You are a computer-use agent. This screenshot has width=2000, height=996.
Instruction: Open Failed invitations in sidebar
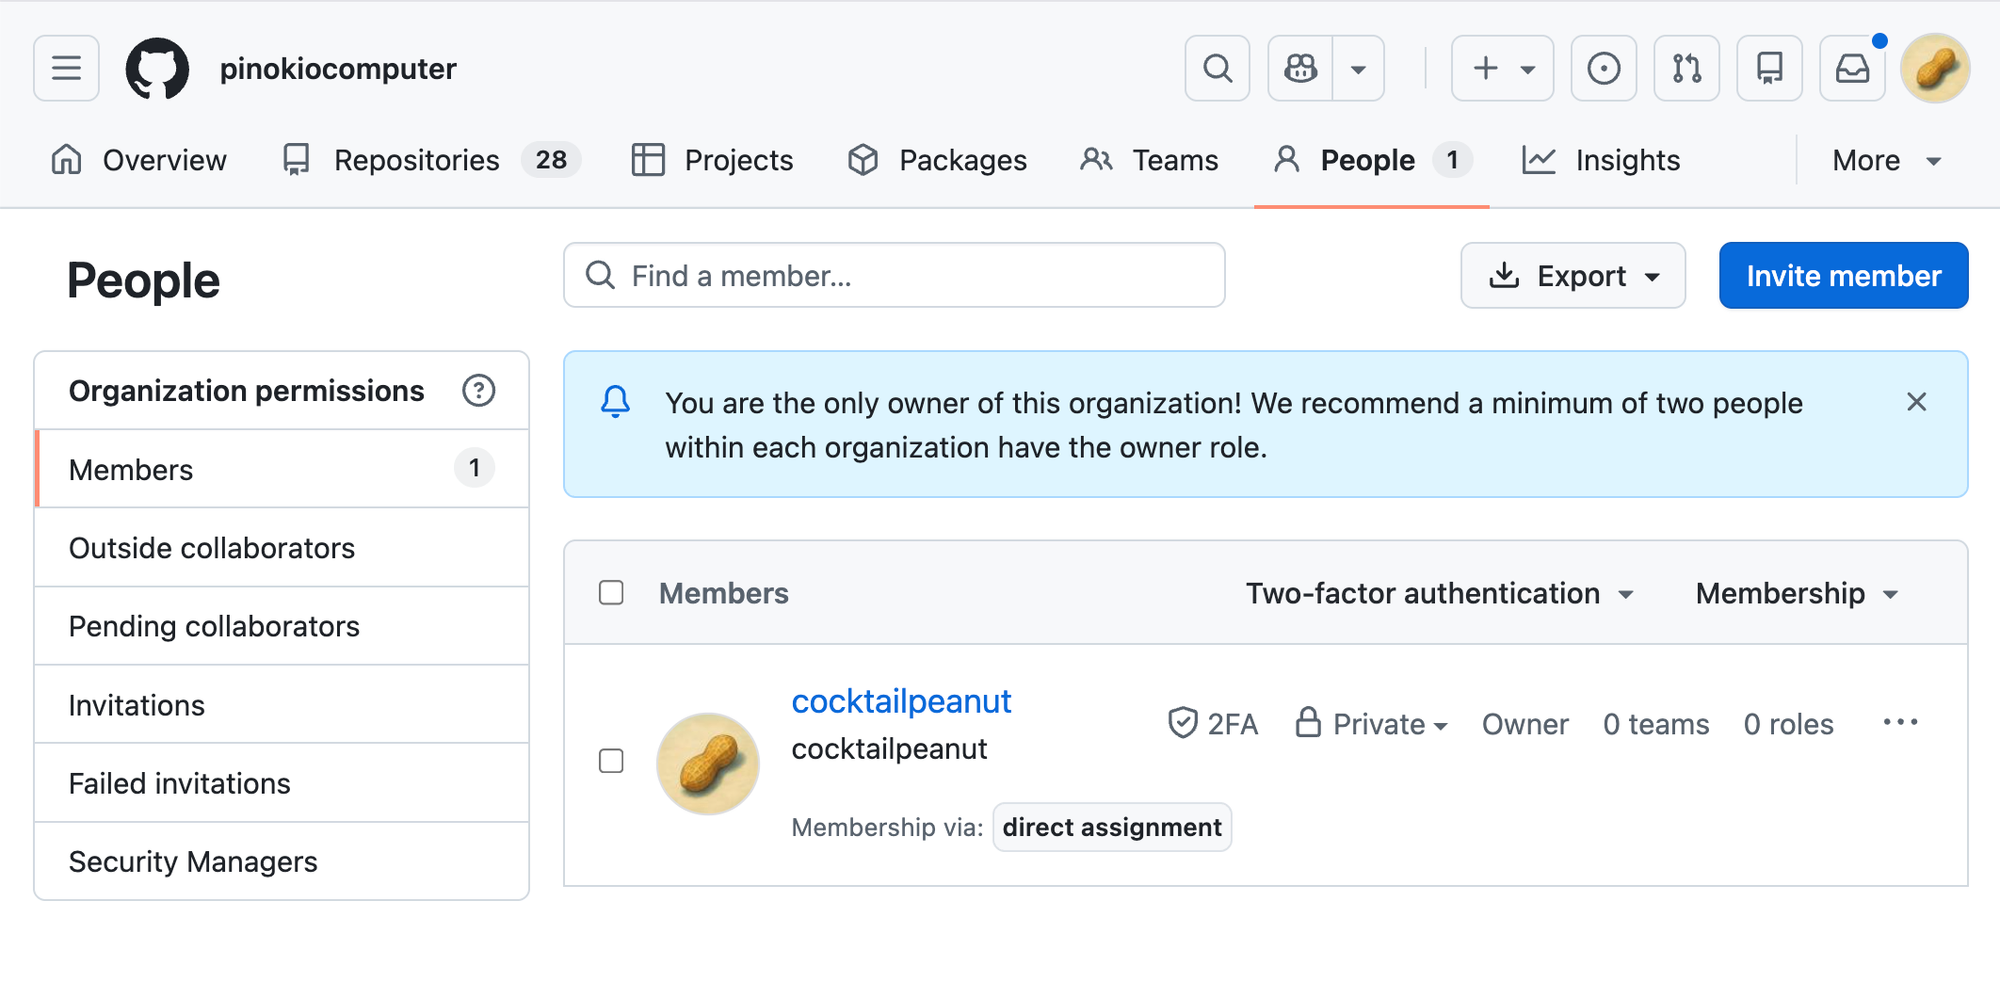click(x=282, y=783)
